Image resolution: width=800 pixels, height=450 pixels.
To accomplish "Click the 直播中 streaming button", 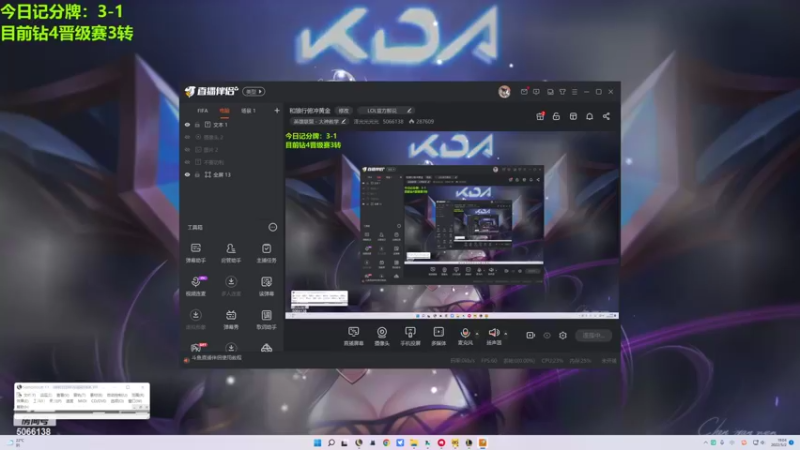I will 593,335.
